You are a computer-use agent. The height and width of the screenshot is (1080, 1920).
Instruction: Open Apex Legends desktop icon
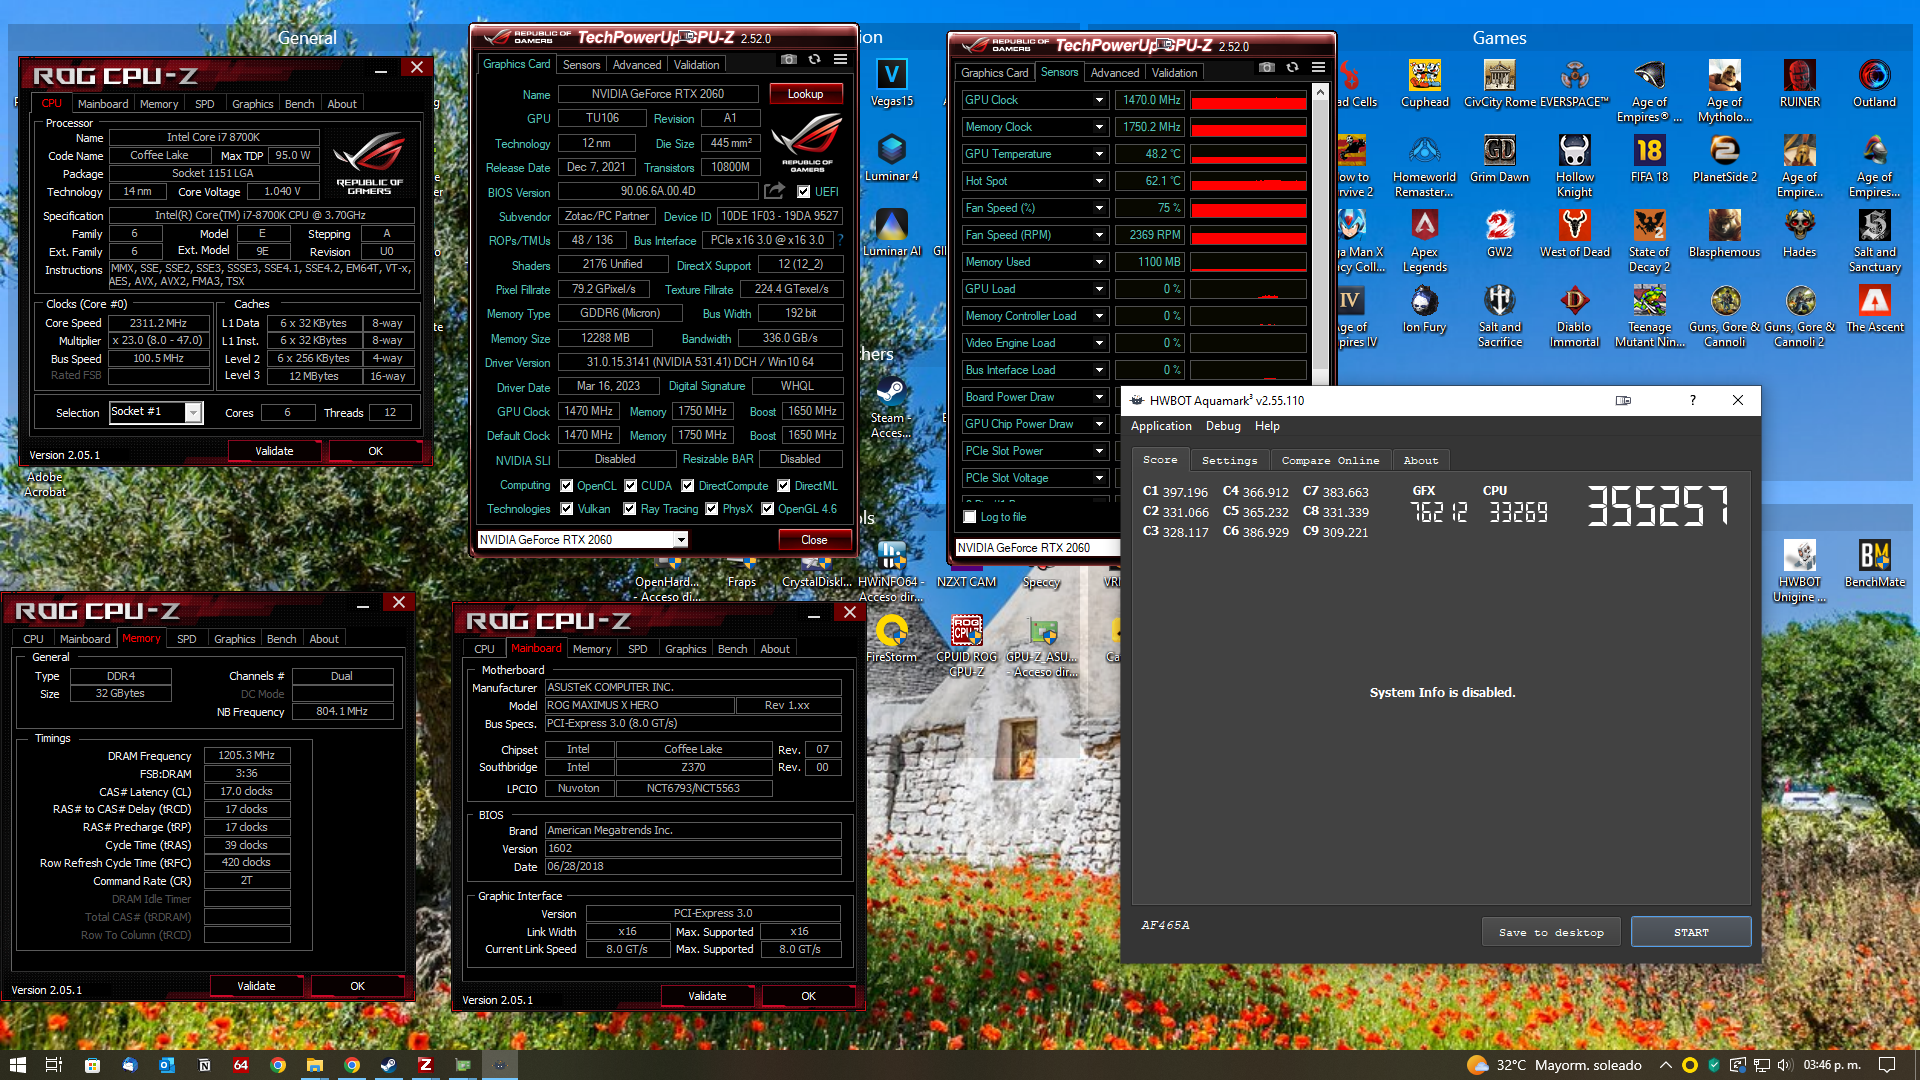(1424, 241)
